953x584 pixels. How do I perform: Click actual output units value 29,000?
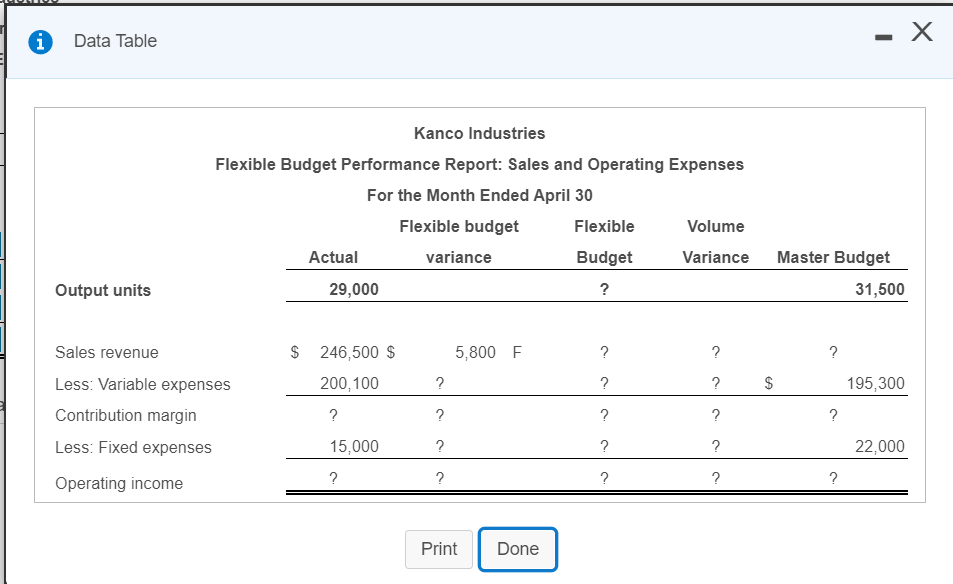point(354,289)
